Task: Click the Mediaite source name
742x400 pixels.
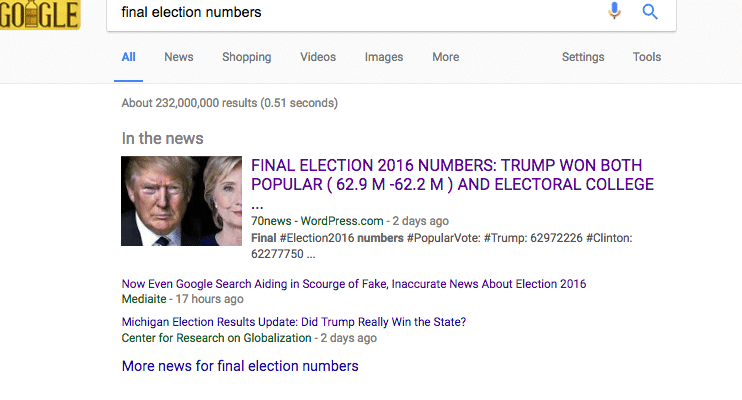Action: click(x=144, y=299)
